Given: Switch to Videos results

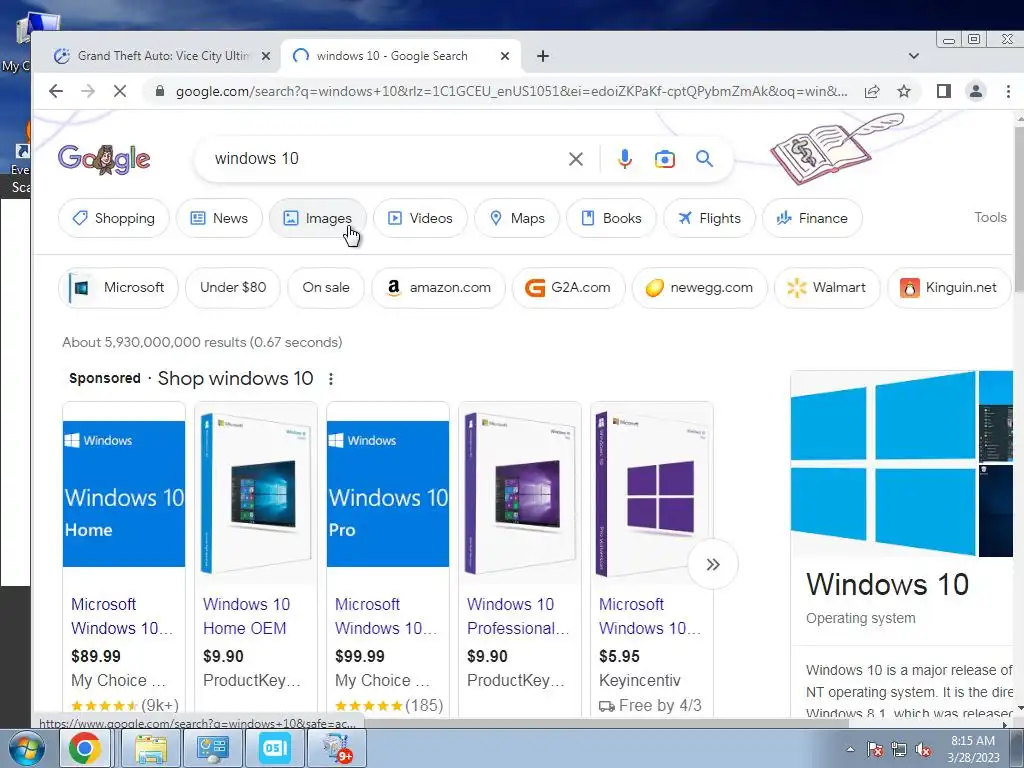Looking at the screenshot, I should coord(420,218).
